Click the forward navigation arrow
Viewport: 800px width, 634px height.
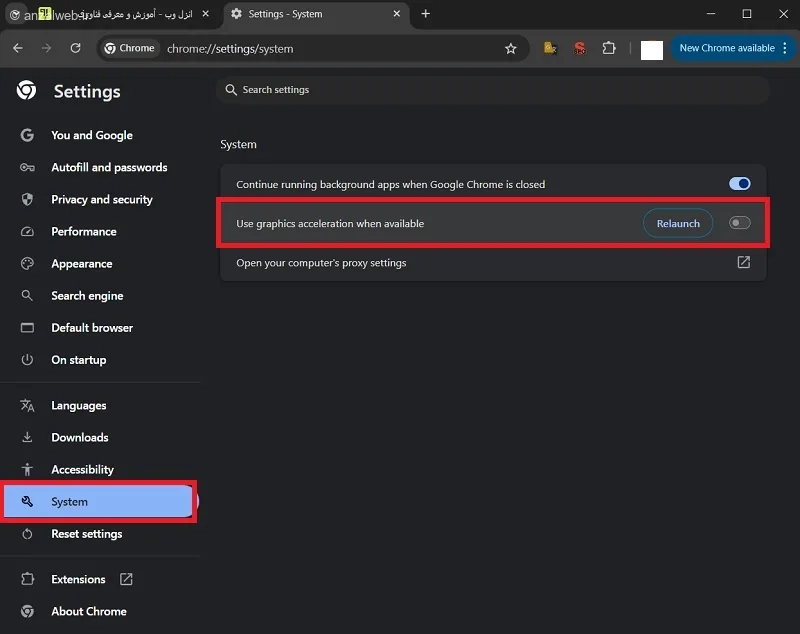[x=46, y=48]
